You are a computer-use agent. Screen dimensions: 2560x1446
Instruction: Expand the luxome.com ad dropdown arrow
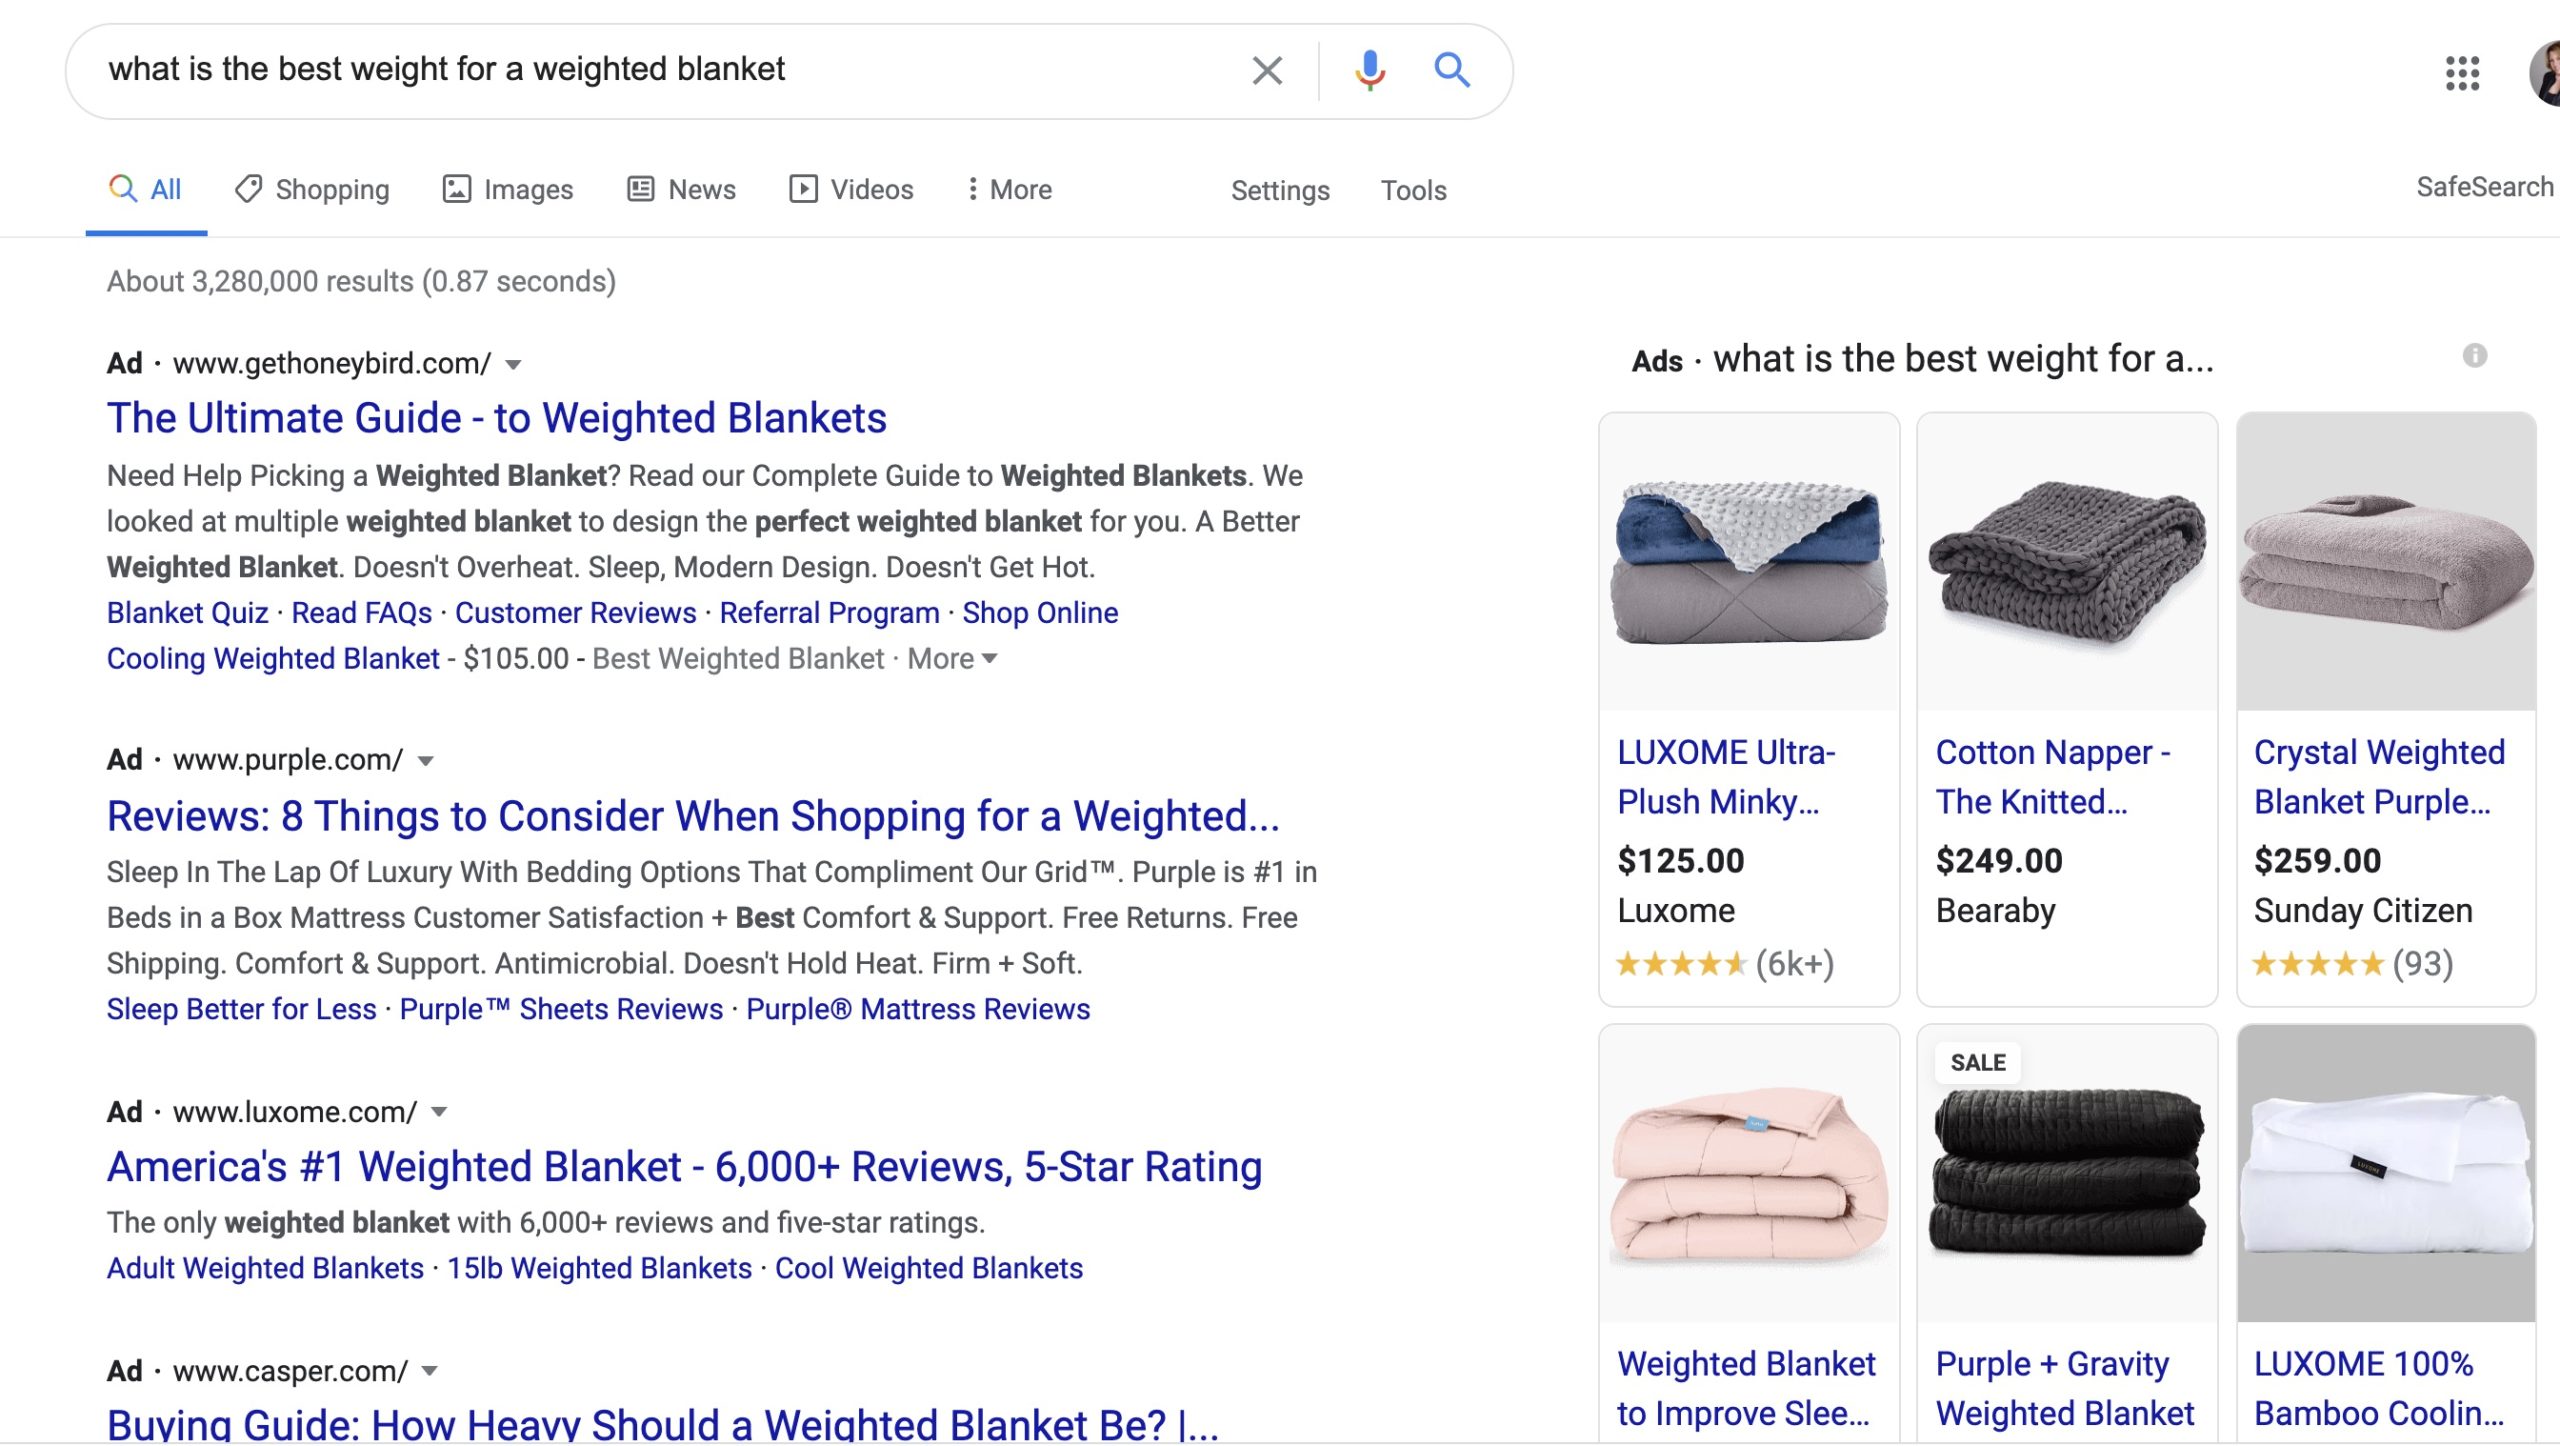[439, 1112]
